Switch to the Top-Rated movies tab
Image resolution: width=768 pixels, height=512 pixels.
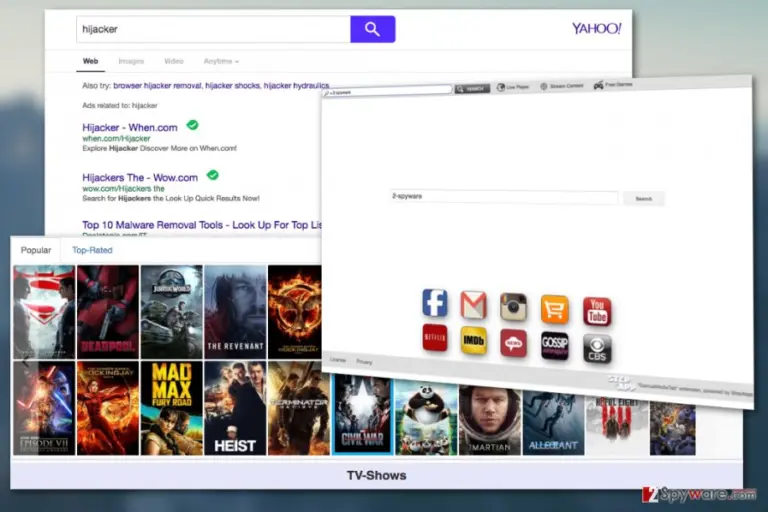pyautogui.click(x=92, y=250)
